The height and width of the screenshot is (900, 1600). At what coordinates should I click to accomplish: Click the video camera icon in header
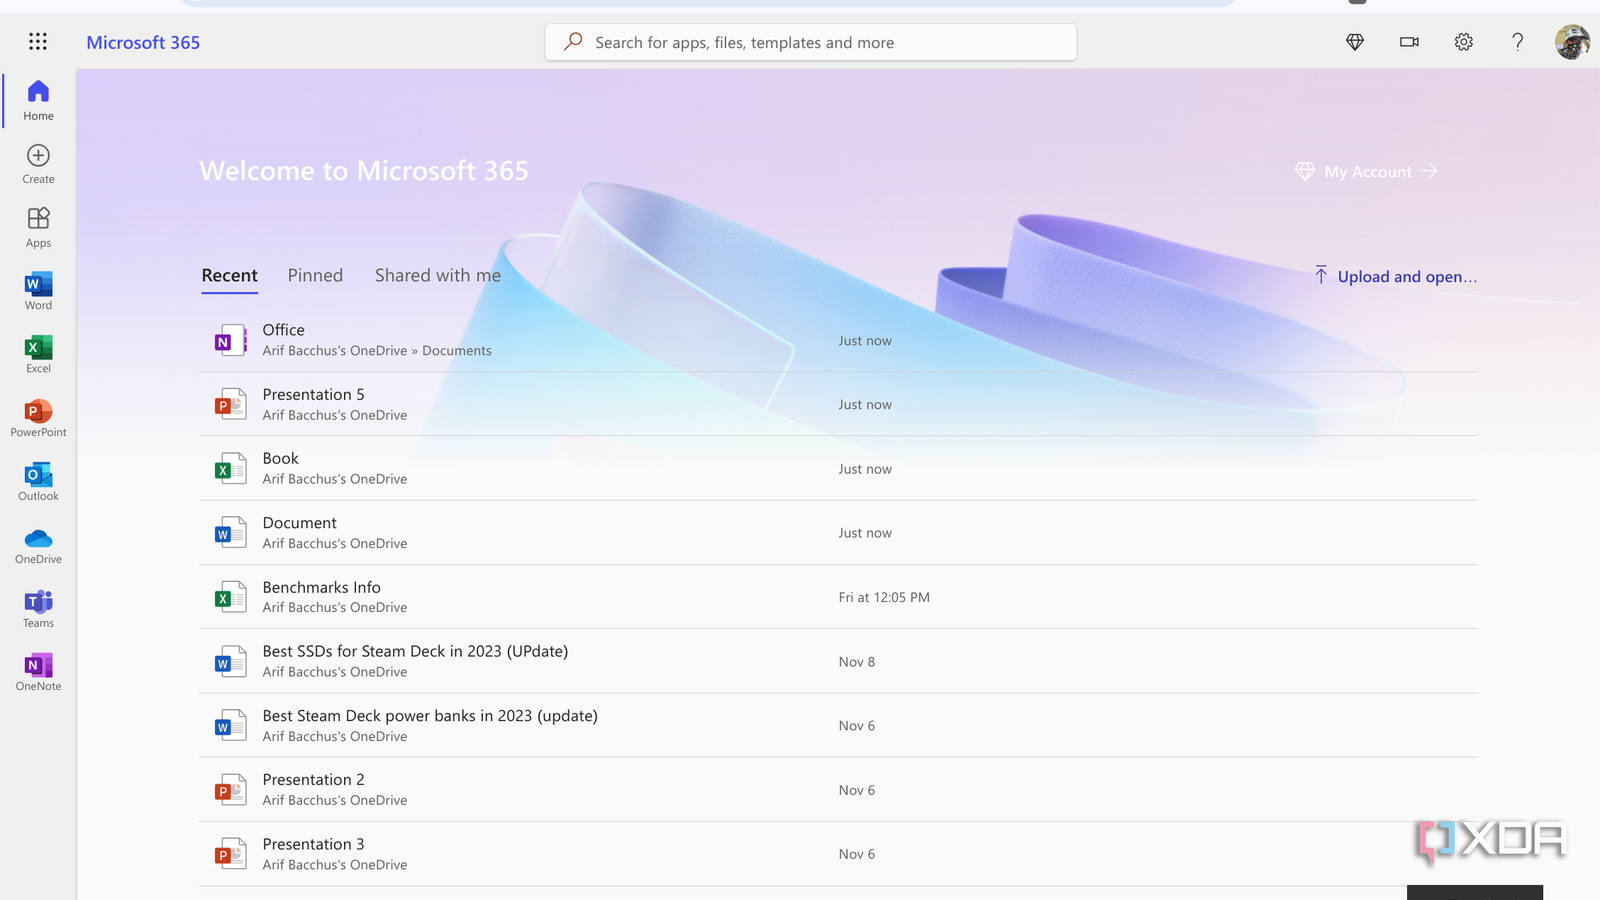1409,42
